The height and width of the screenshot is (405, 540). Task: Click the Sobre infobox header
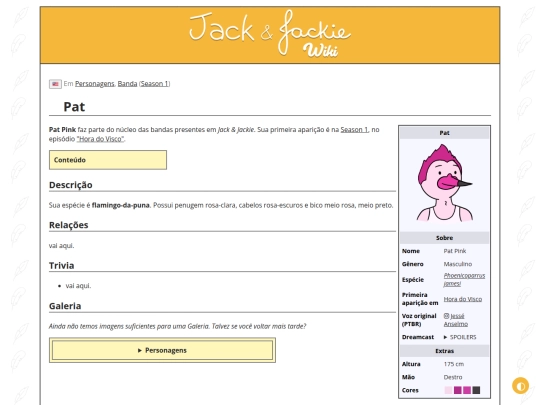[444, 238]
